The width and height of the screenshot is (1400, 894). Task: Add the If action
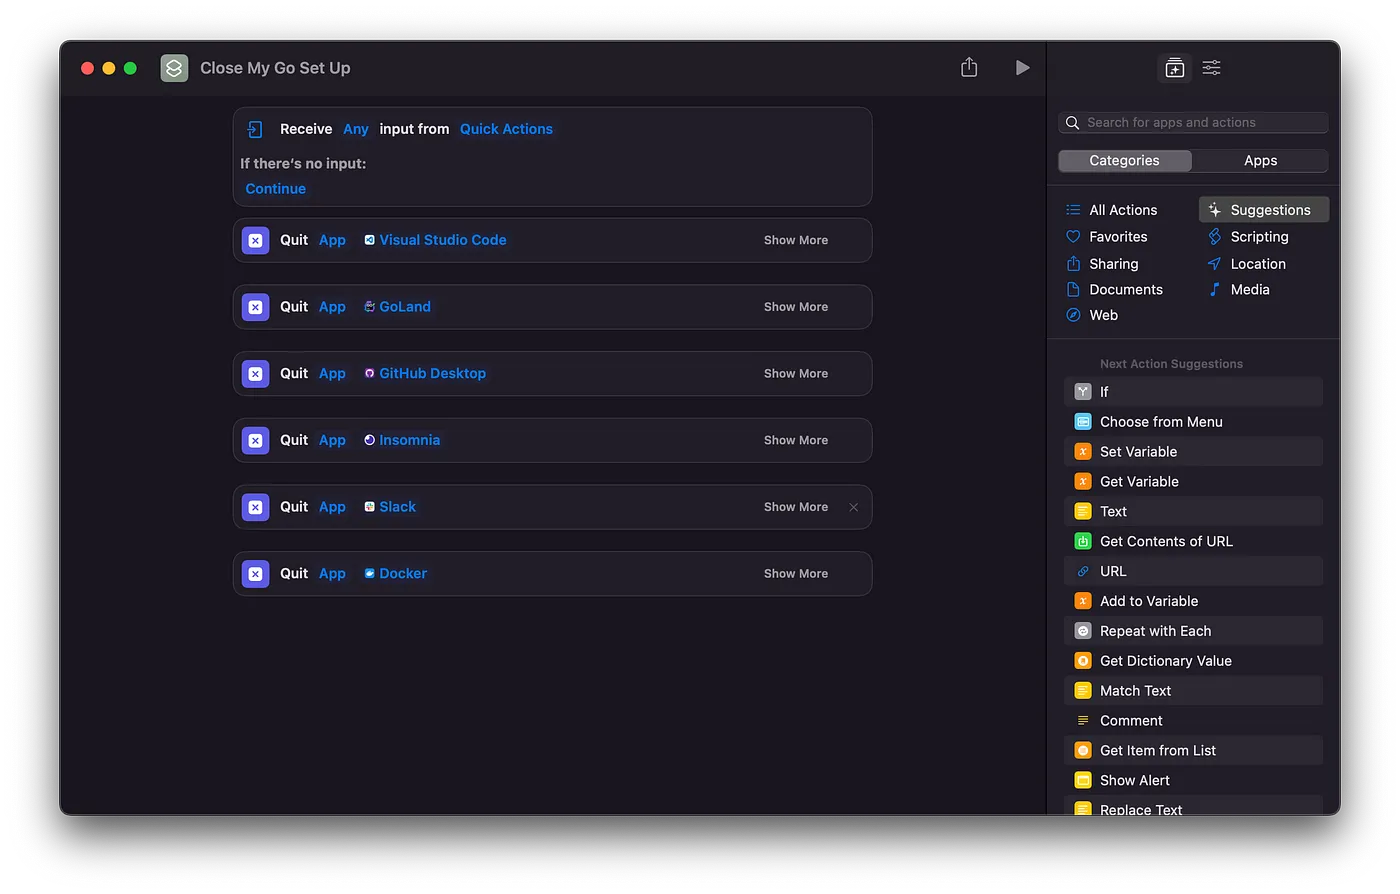1194,392
